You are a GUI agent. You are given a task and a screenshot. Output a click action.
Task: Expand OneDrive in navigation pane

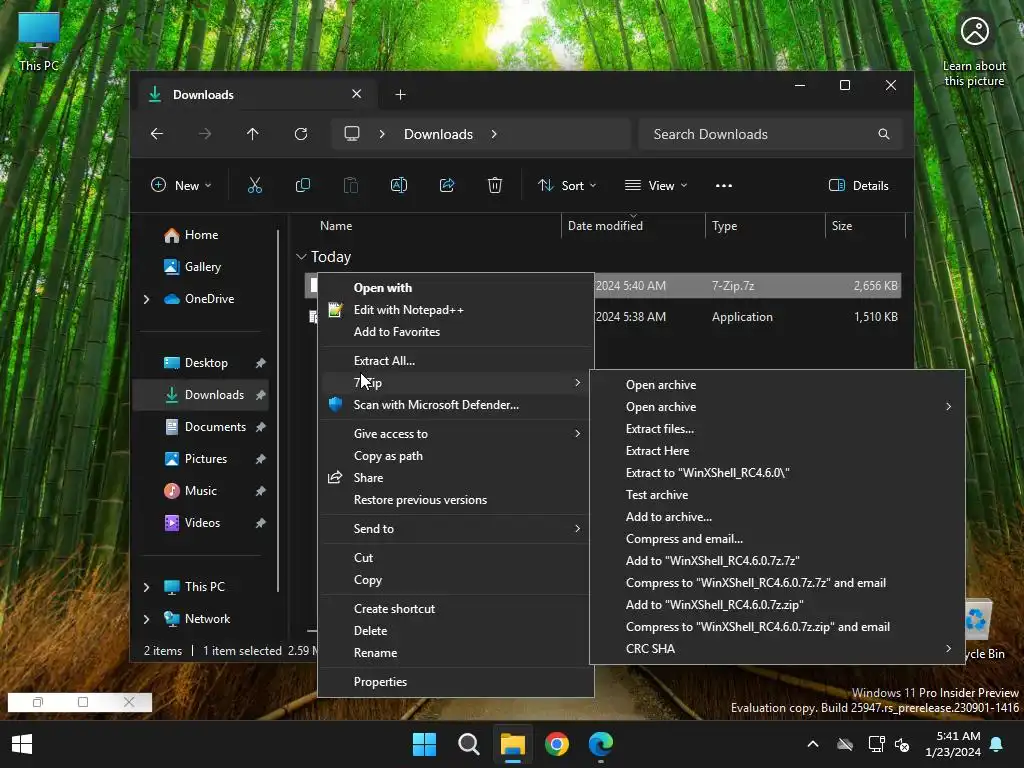(146, 299)
